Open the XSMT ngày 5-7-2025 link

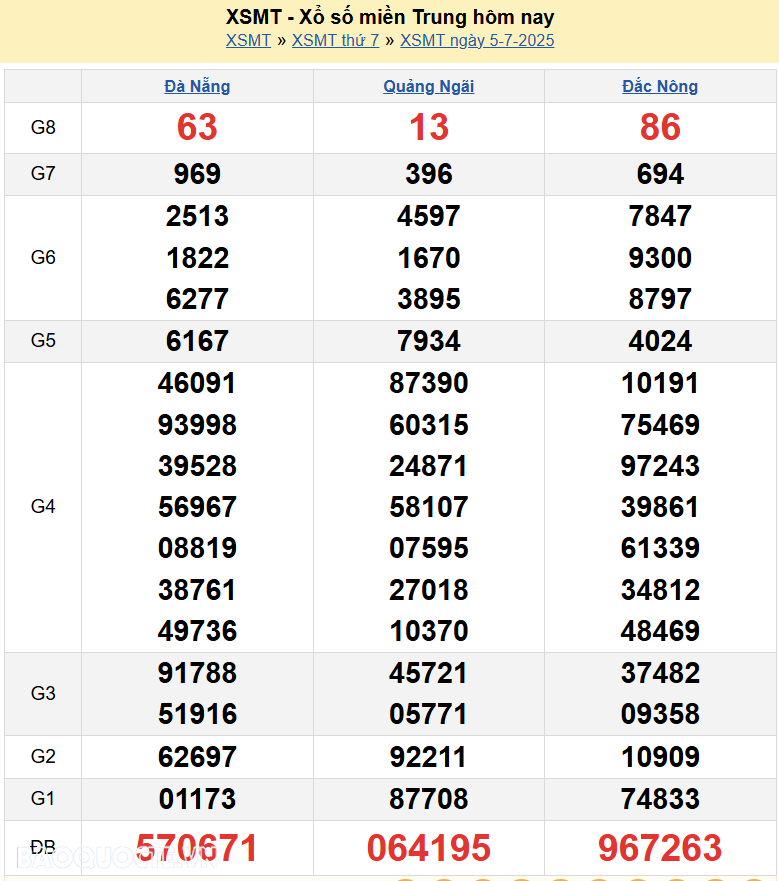point(476,41)
